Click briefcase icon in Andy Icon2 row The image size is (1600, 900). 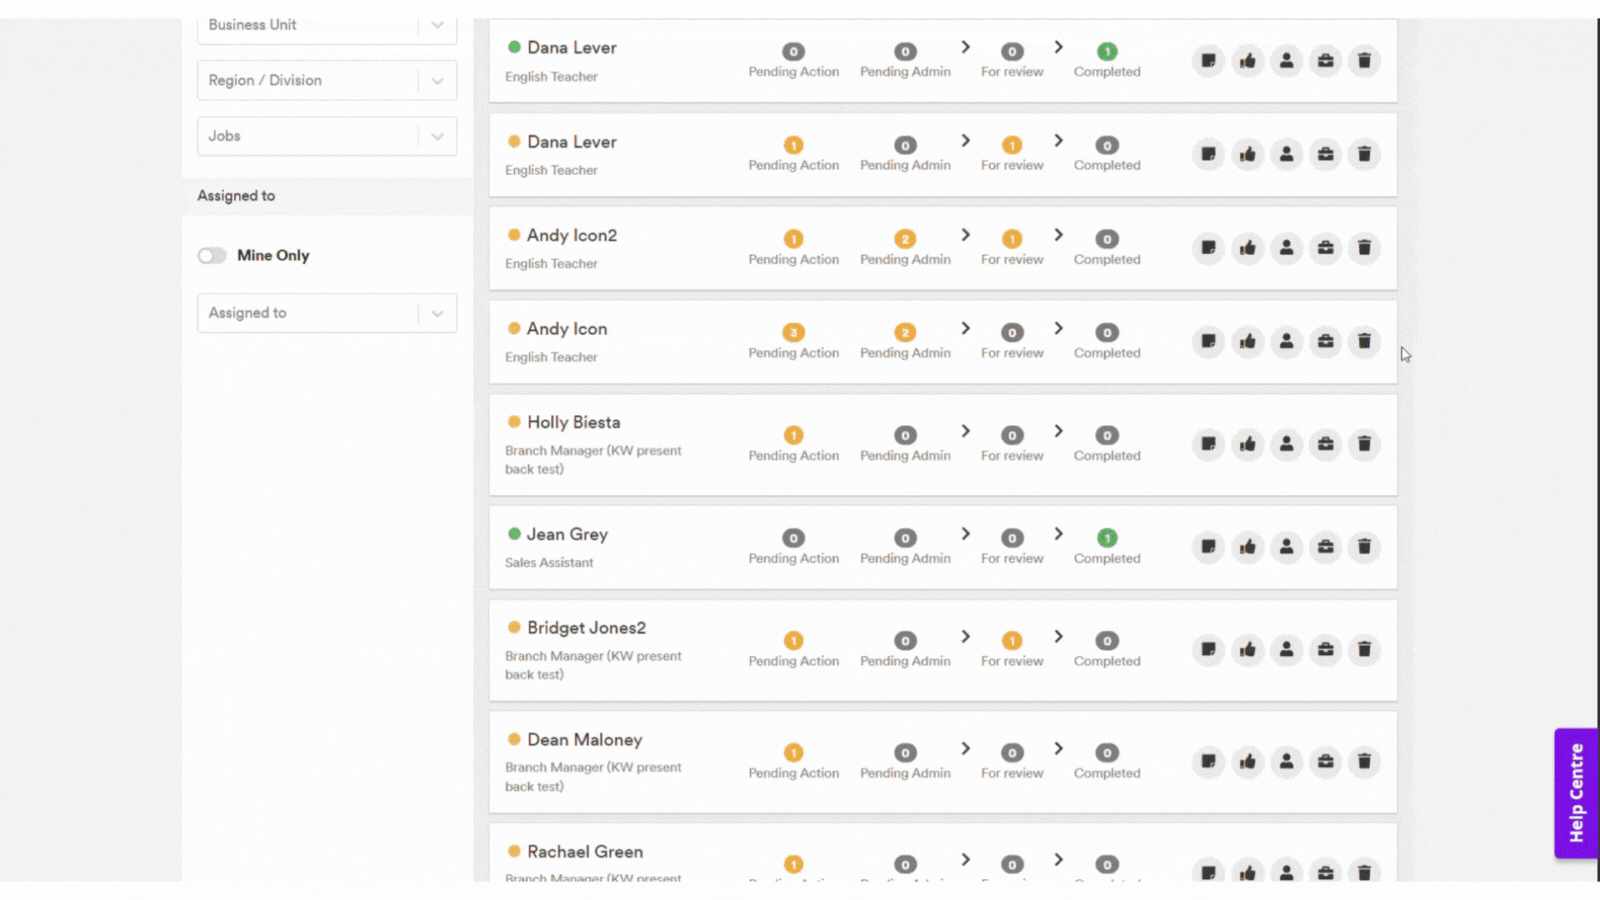click(x=1326, y=248)
